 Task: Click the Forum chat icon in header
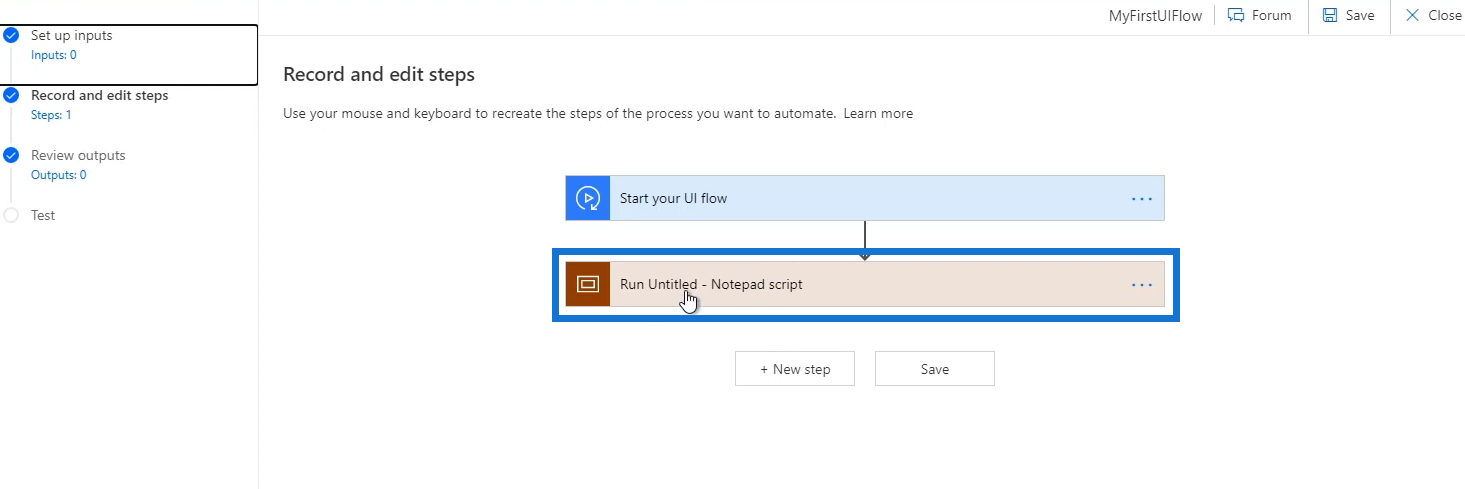point(1236,15)
